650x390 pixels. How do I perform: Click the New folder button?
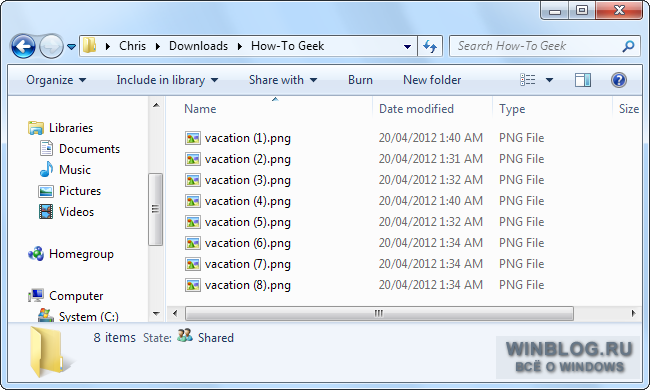[x=432, y=80]
